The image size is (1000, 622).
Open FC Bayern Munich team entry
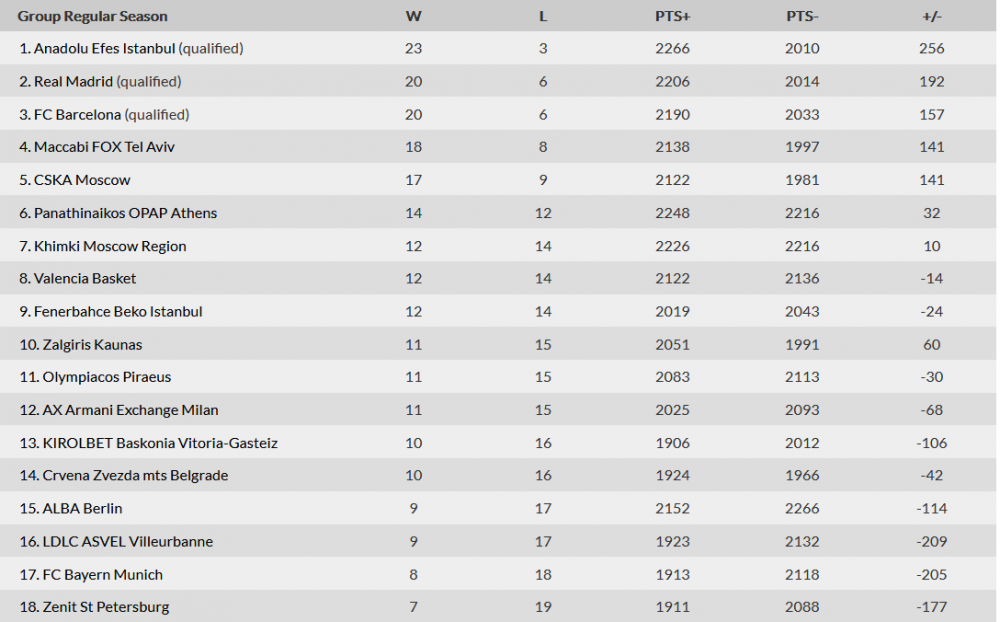102,574
